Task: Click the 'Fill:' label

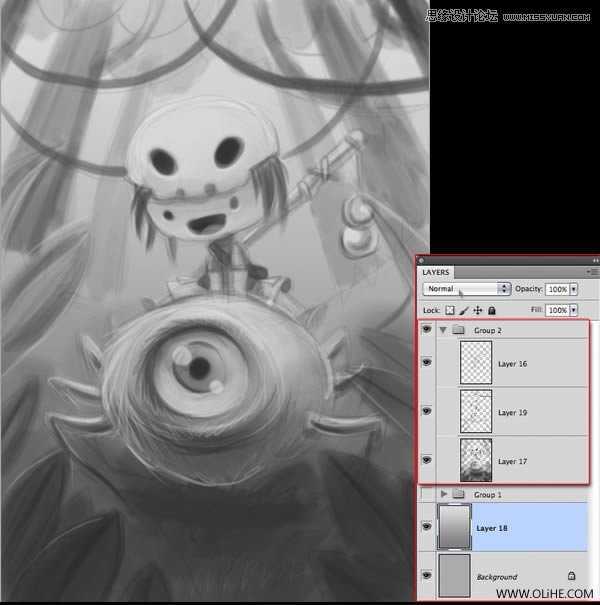Action: coord(537,309)
